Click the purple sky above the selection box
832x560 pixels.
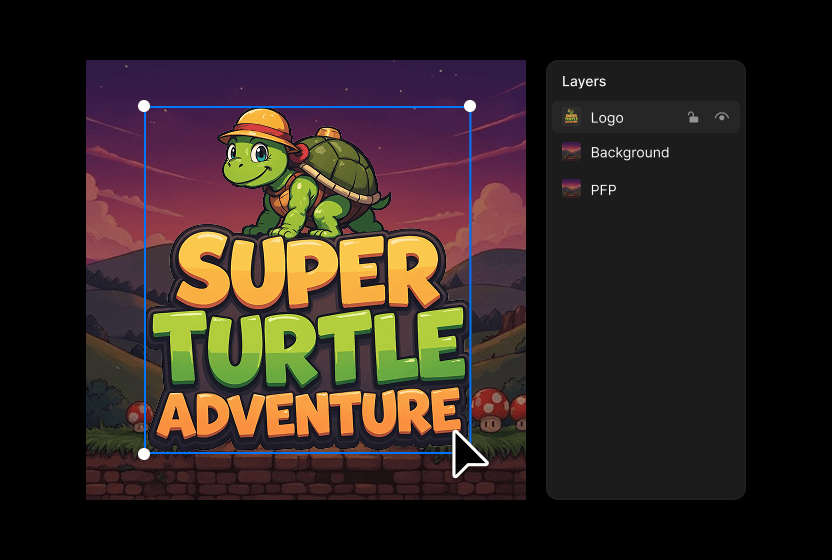300,80
